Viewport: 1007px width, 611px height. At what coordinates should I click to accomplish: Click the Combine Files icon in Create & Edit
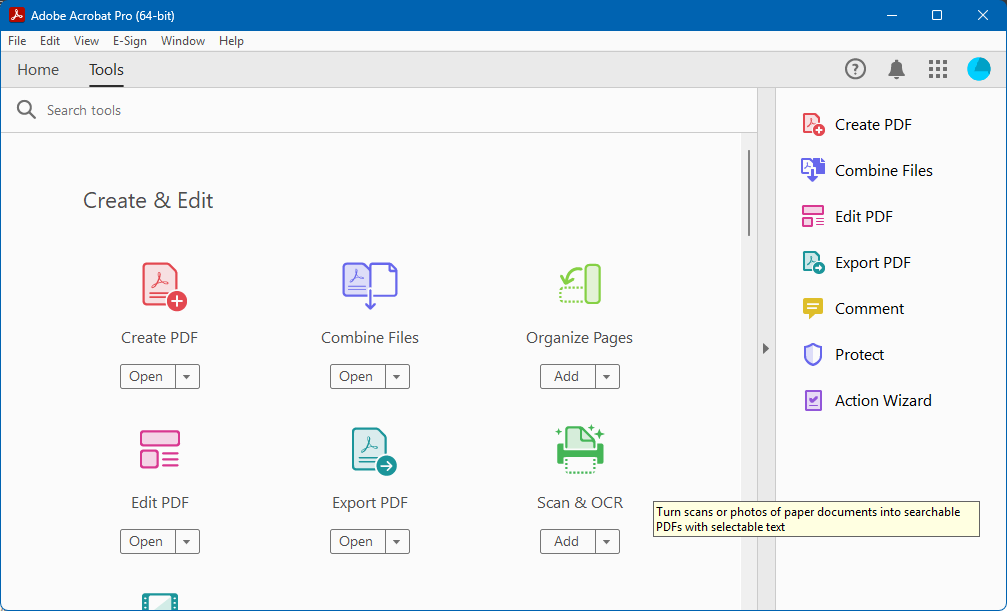(369, 284)
